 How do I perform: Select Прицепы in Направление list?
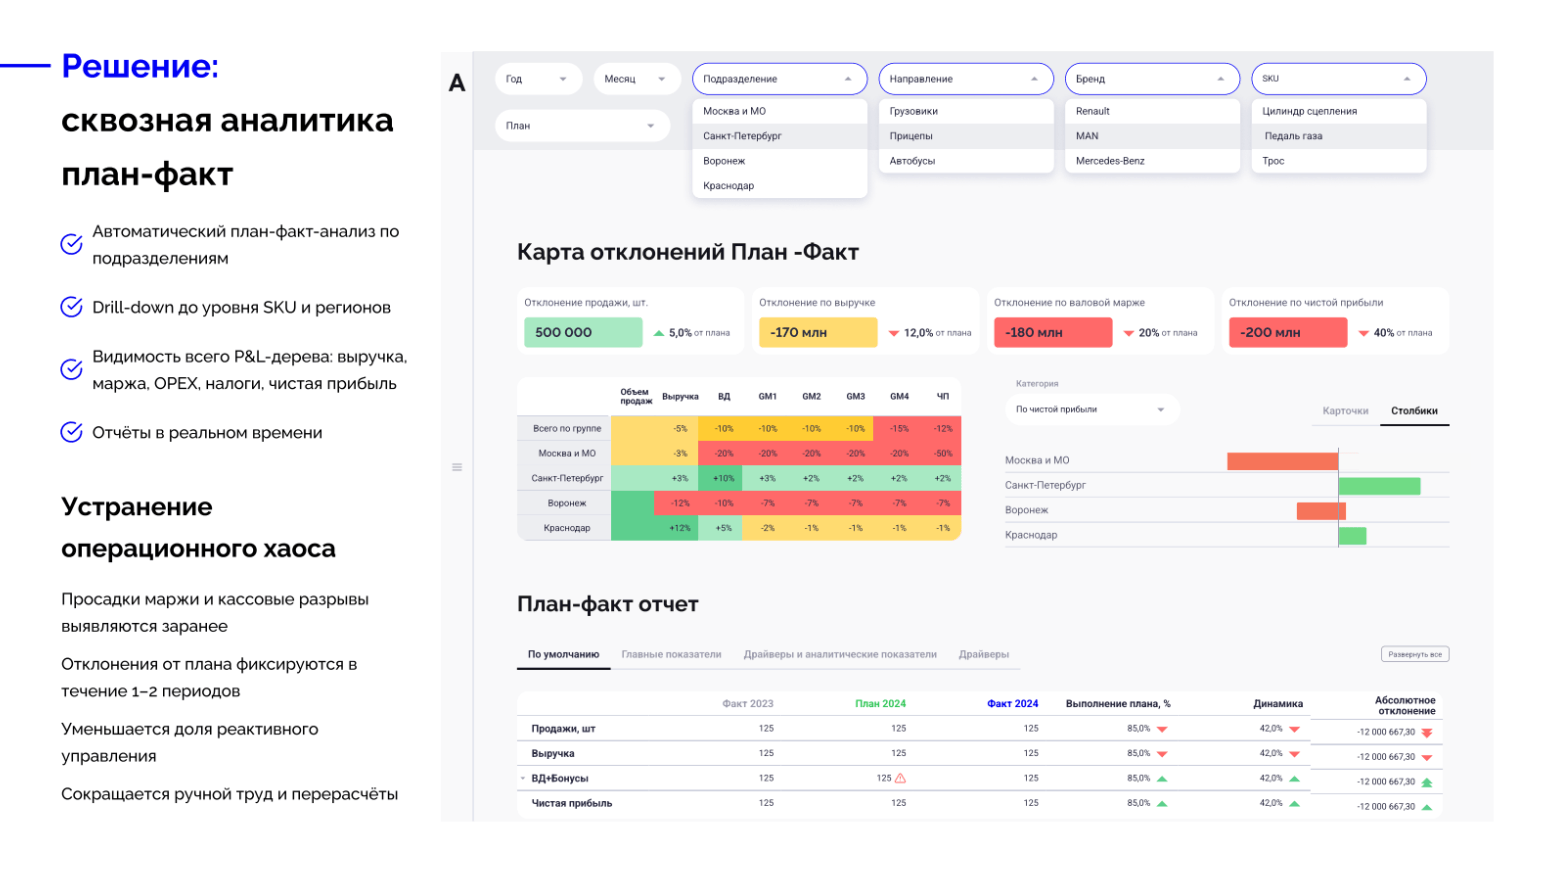(x=966, y=136)
